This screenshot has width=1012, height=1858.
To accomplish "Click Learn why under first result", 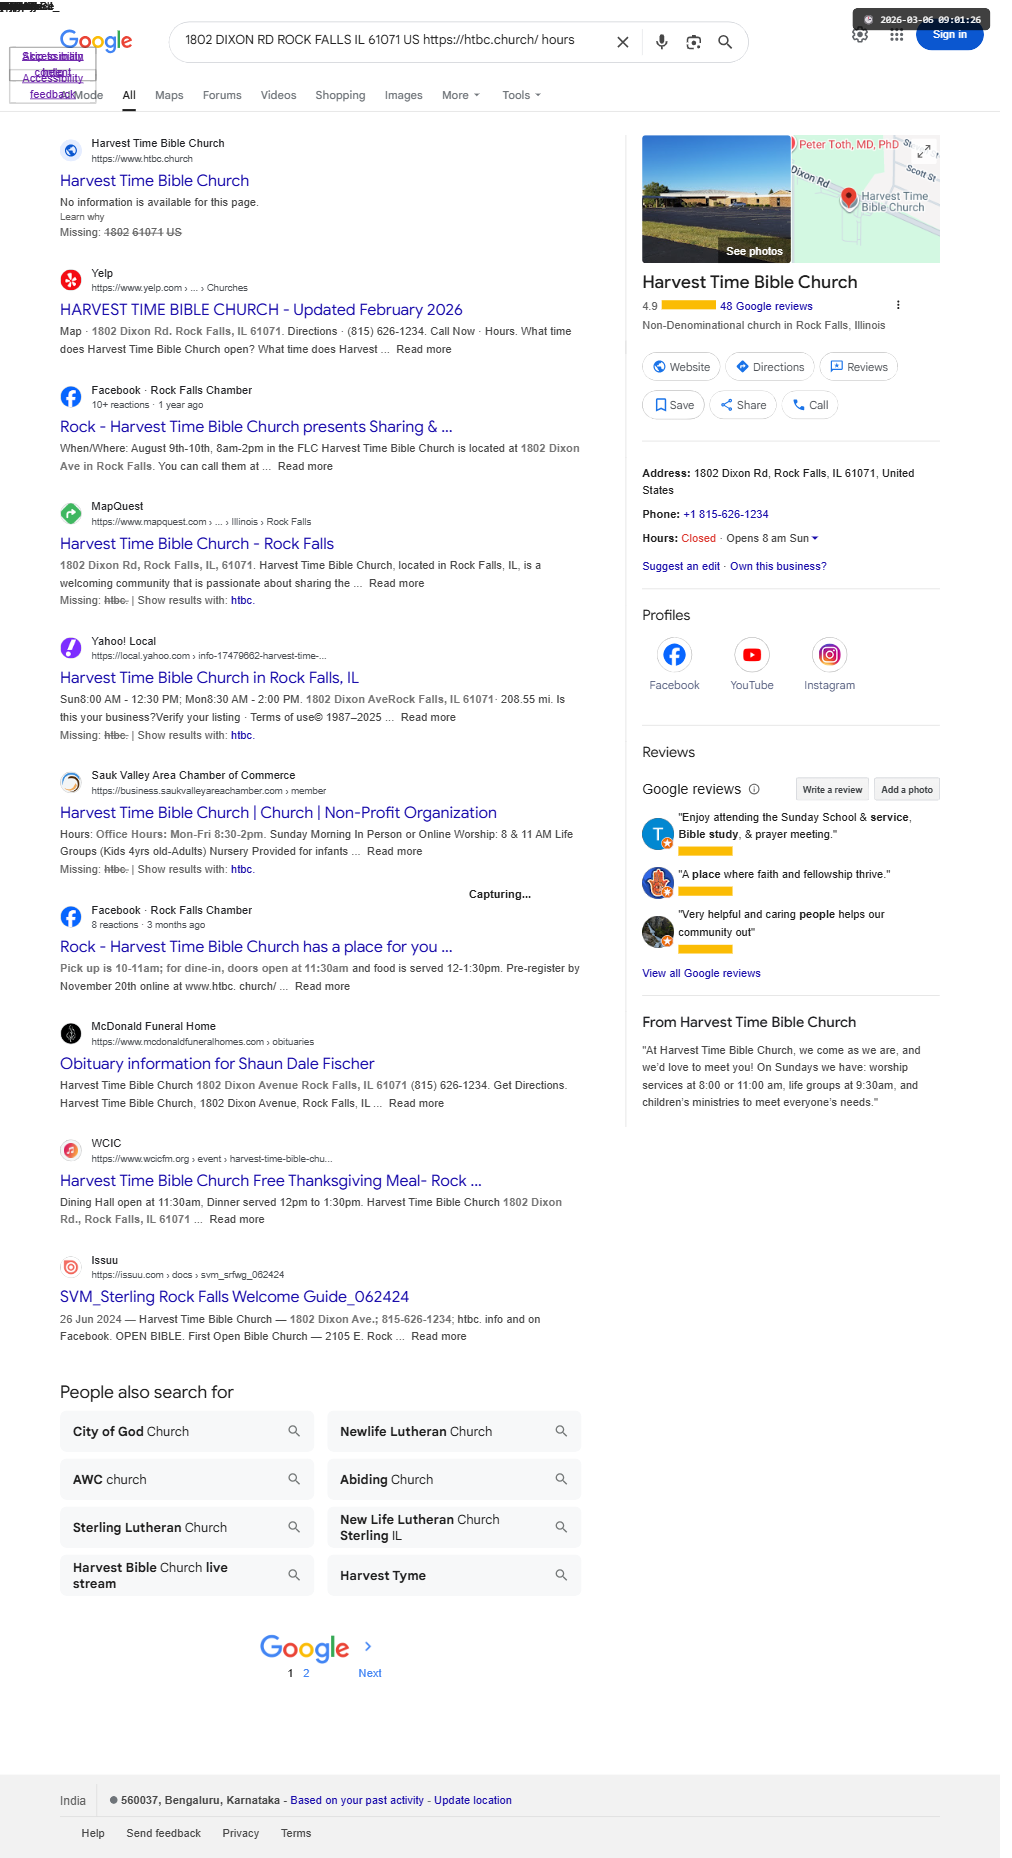I will 82,217.
